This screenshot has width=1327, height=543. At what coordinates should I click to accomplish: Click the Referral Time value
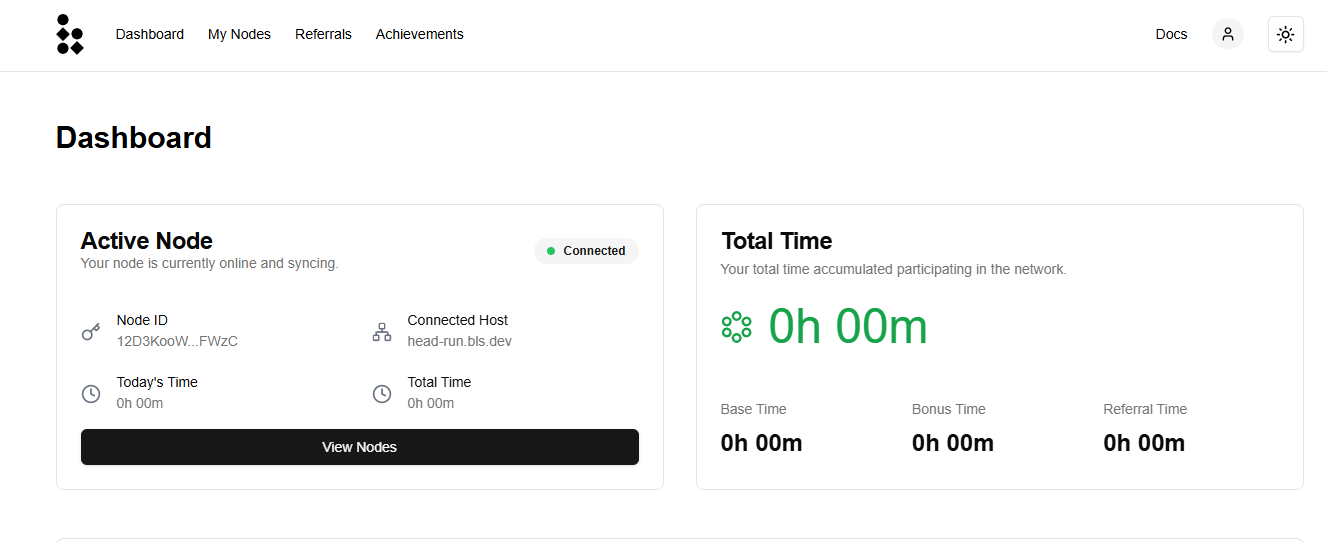(x=1143, y=443)
